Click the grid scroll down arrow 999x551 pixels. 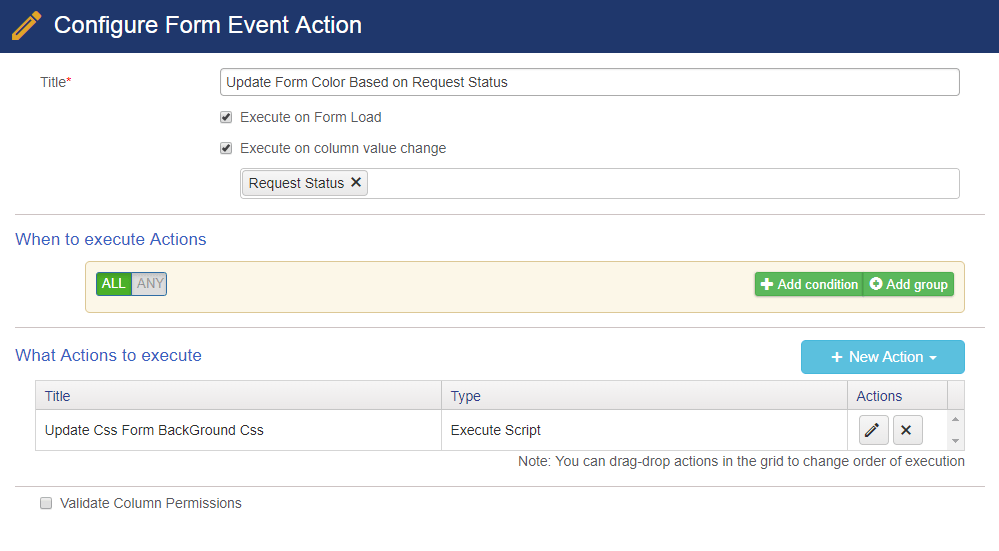(x=956, y=441)
